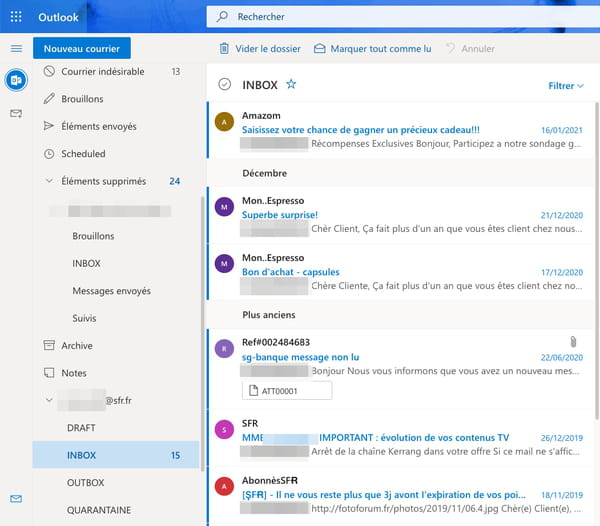Open the mail '[SFR] - Il ne vous reste plus'

click(x=400, y=495)
